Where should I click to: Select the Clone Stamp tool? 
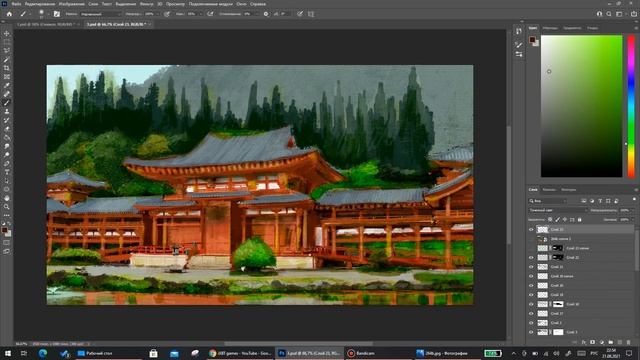pyautogui.click(x=7, y=111)
